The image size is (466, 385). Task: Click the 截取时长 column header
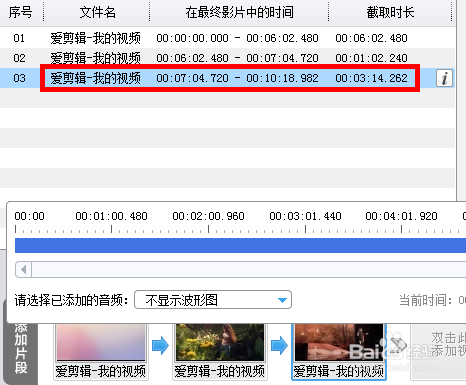coord(390,13)
